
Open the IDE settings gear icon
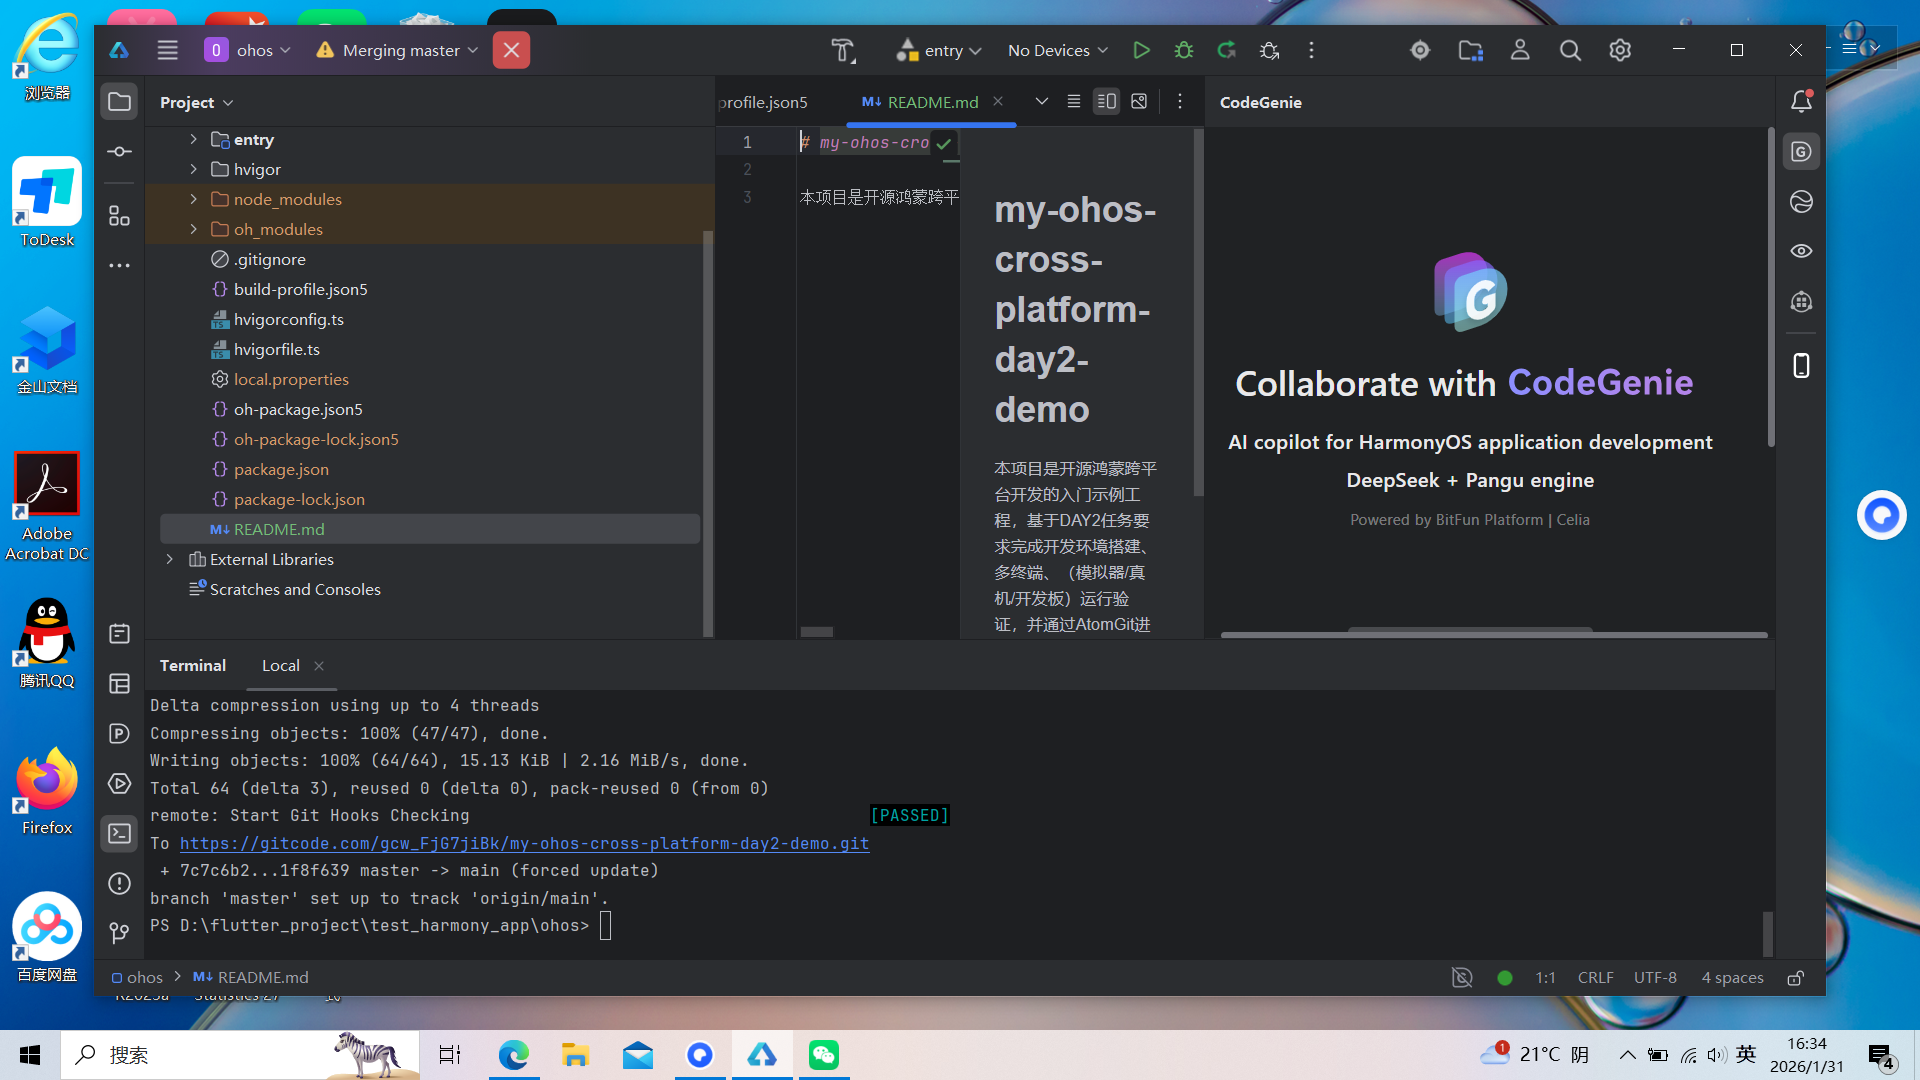click(x=1620, y=50)
